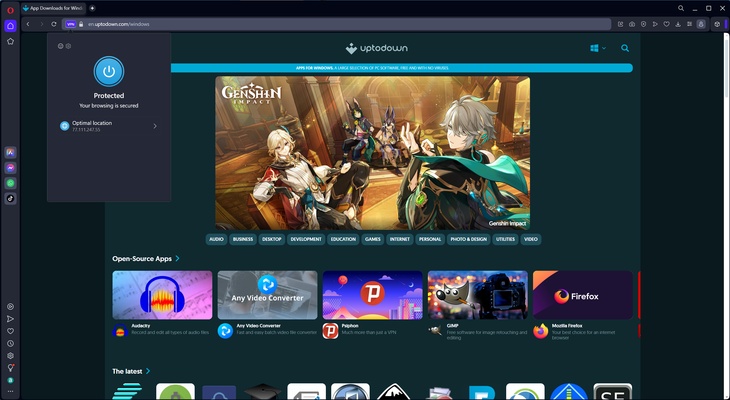Open the teal account avatar in sidebar
730x400 pixels.
point(10,380)
